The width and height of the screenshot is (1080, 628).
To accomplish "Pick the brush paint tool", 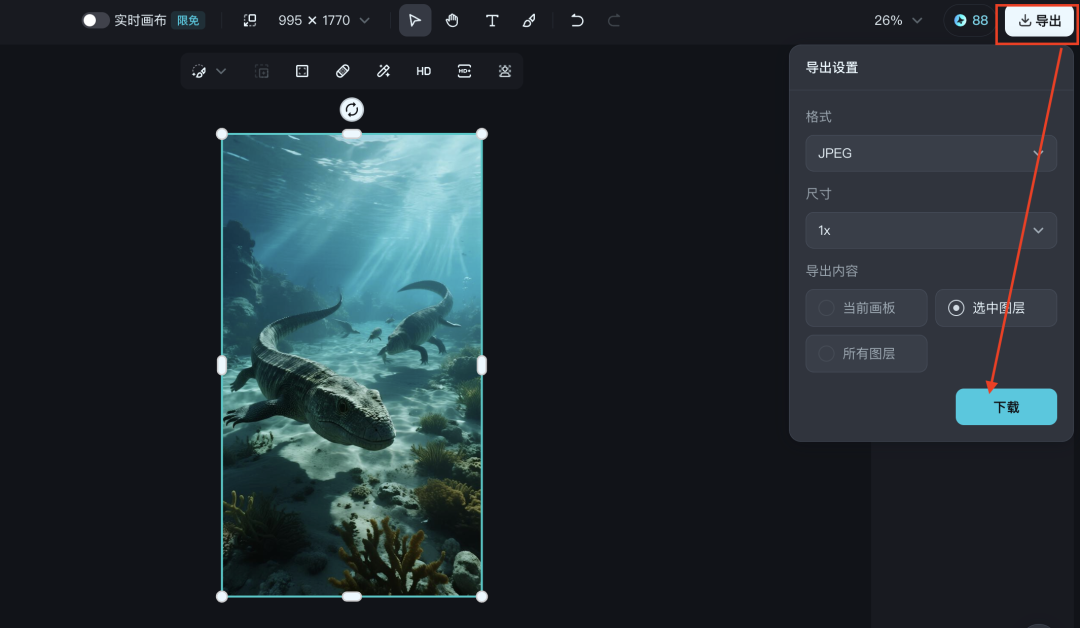I will 529,21.
